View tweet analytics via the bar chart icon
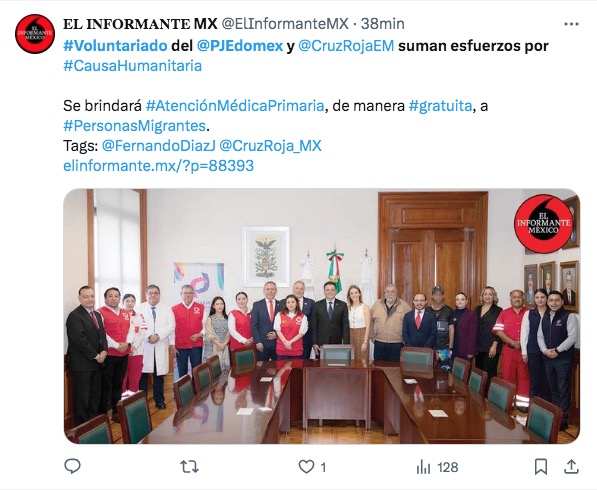Screen dimensions: 597x490 click(423, 466)
